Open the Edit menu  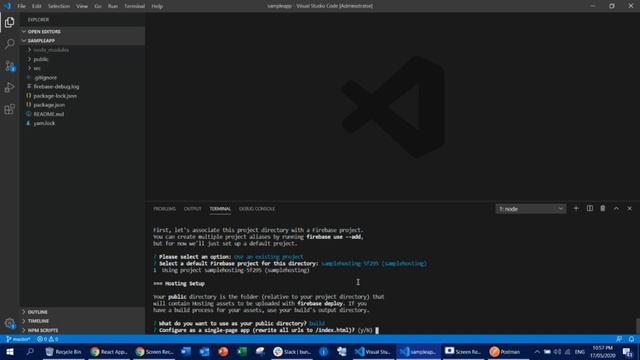coord(36,6)
